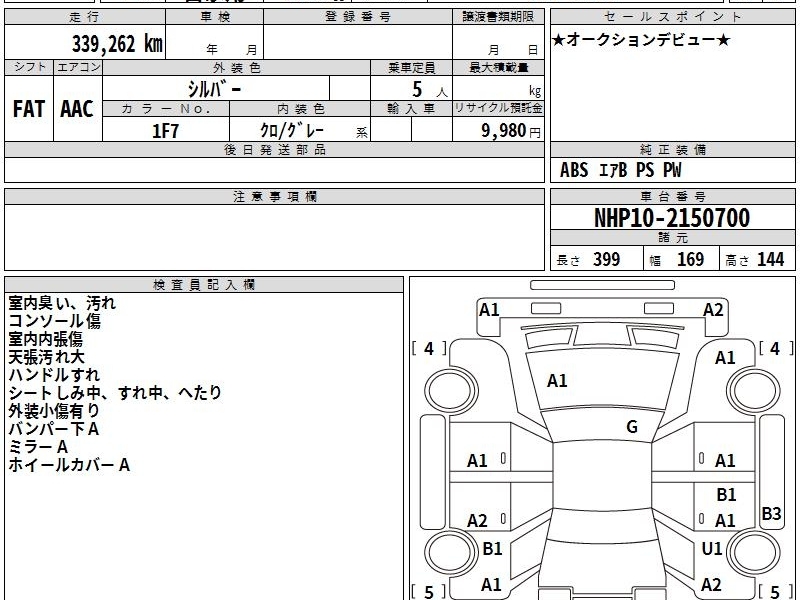Click the 登録番号 header cell

358,17
